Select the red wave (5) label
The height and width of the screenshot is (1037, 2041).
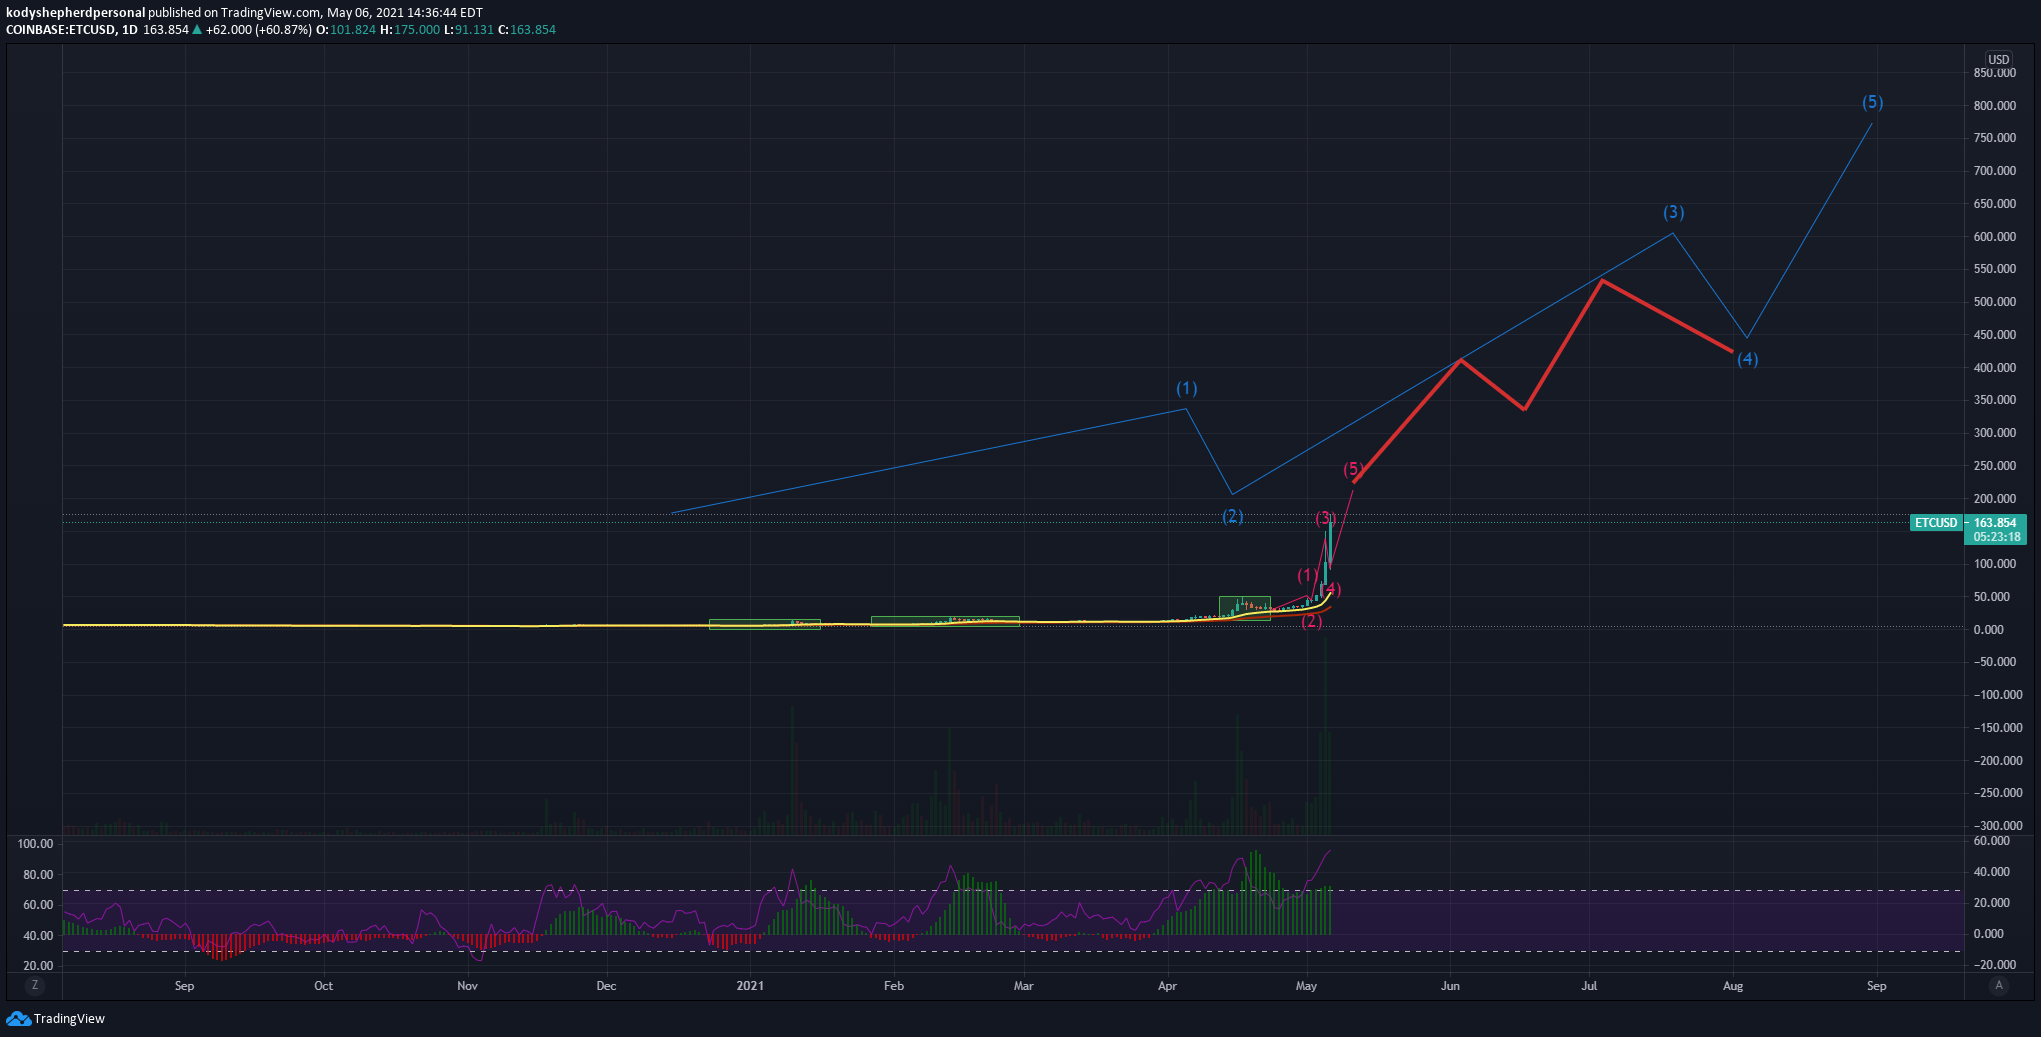[1352, 469]
